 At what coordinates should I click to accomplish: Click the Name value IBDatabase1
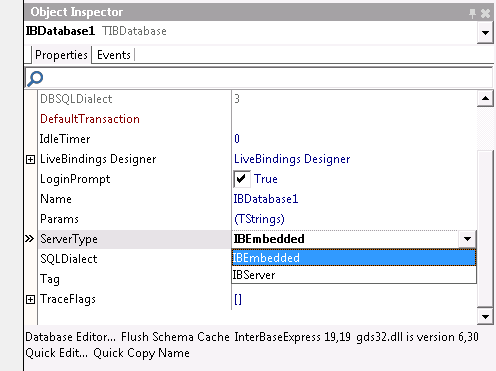[x=266, y=199]
